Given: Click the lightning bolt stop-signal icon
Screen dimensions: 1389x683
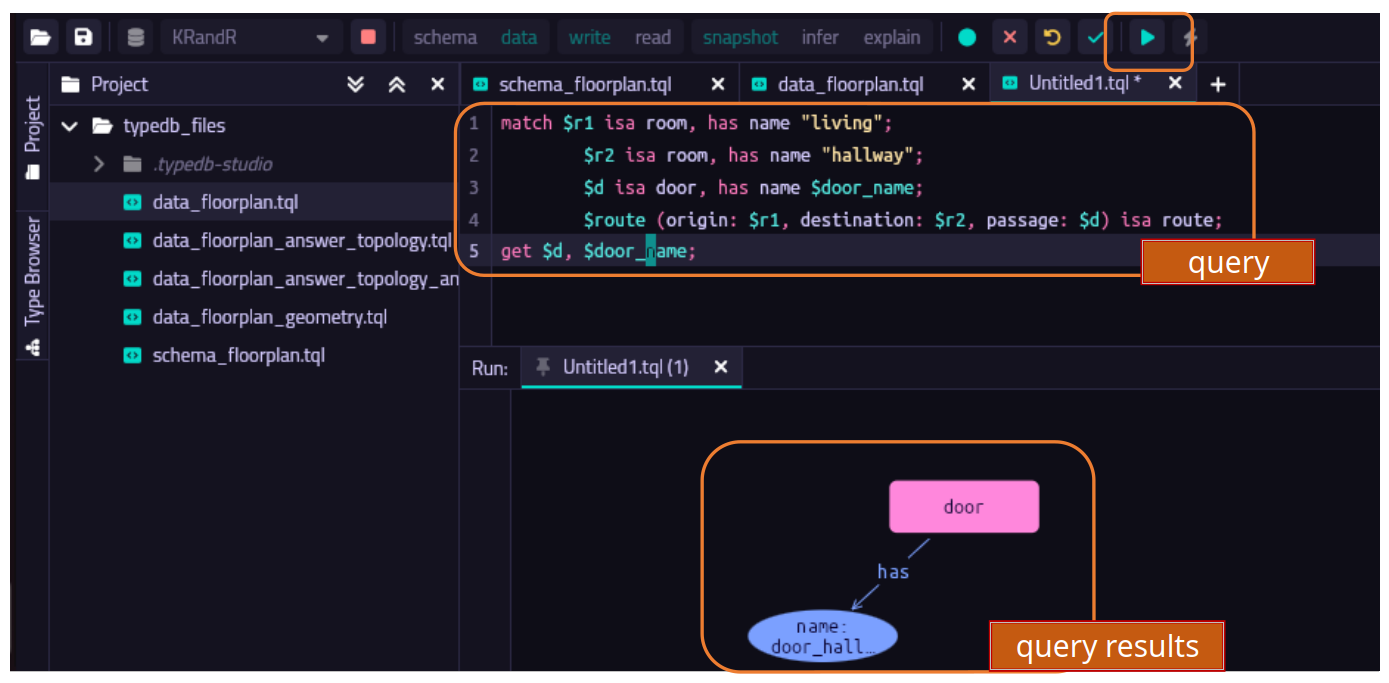Looking at the screenshot, I should (1189, 38).
